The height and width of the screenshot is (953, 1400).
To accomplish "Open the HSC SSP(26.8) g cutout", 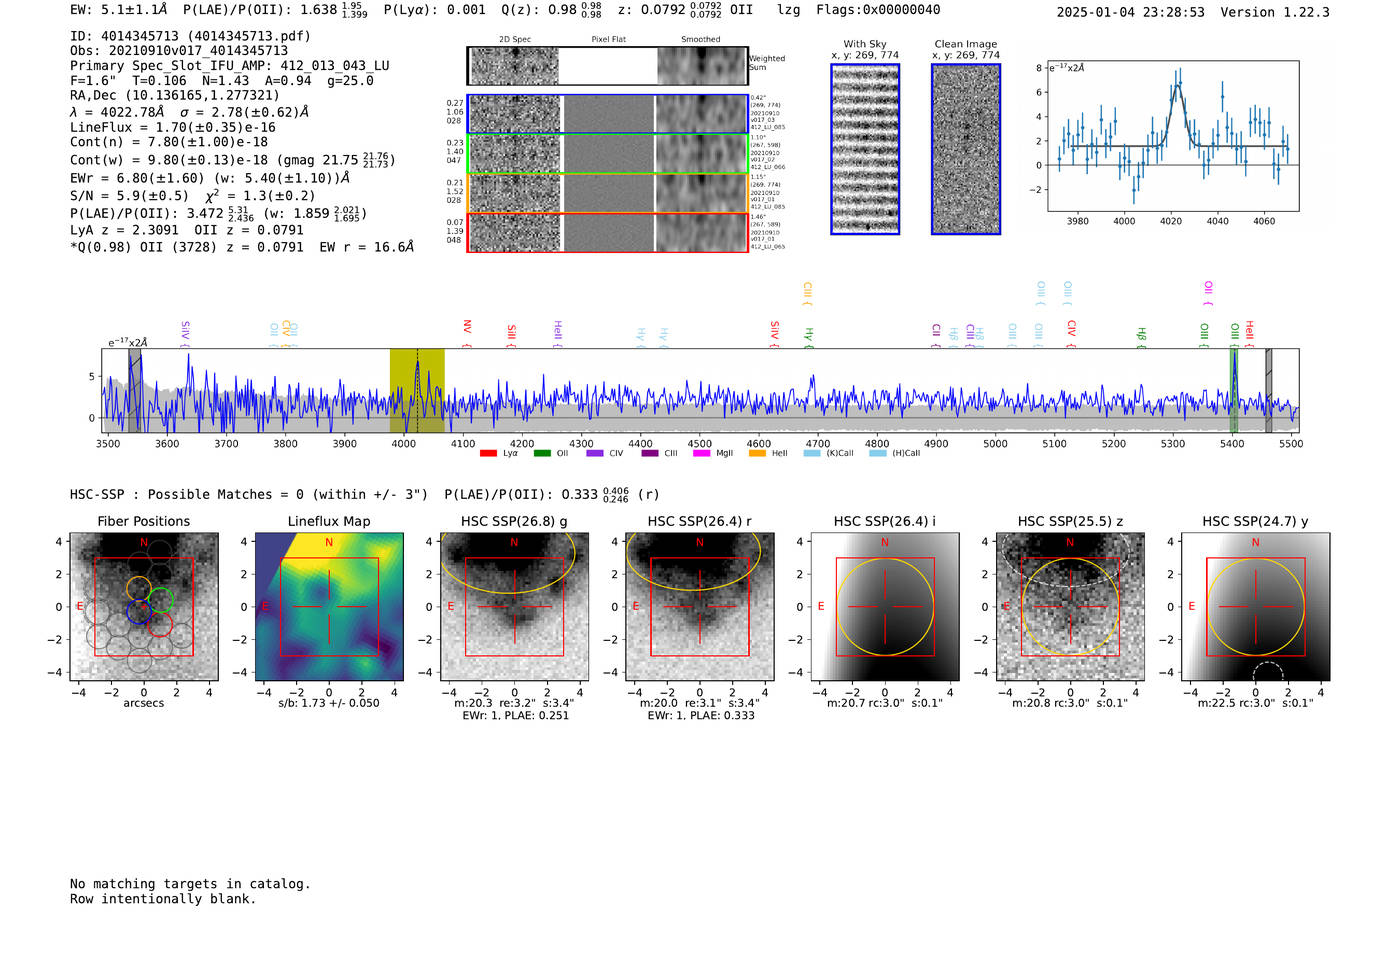I will coord(514,607).
